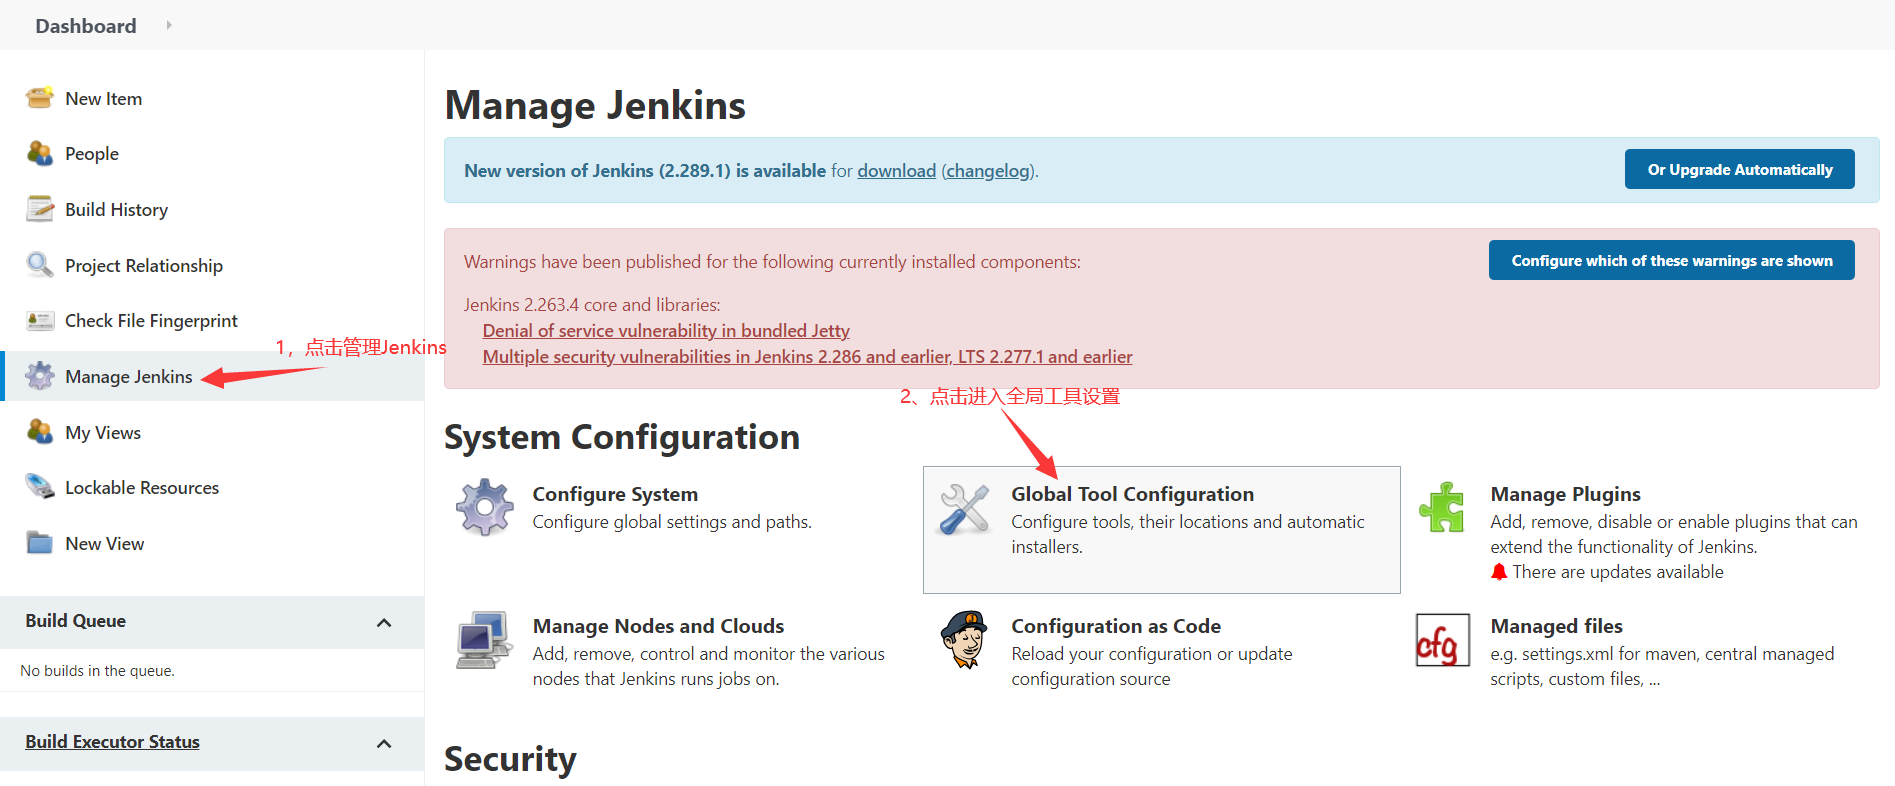Click the Manage Jenkins gear icon
Screen dimensions: 1895x786
(x=40, y=376)
